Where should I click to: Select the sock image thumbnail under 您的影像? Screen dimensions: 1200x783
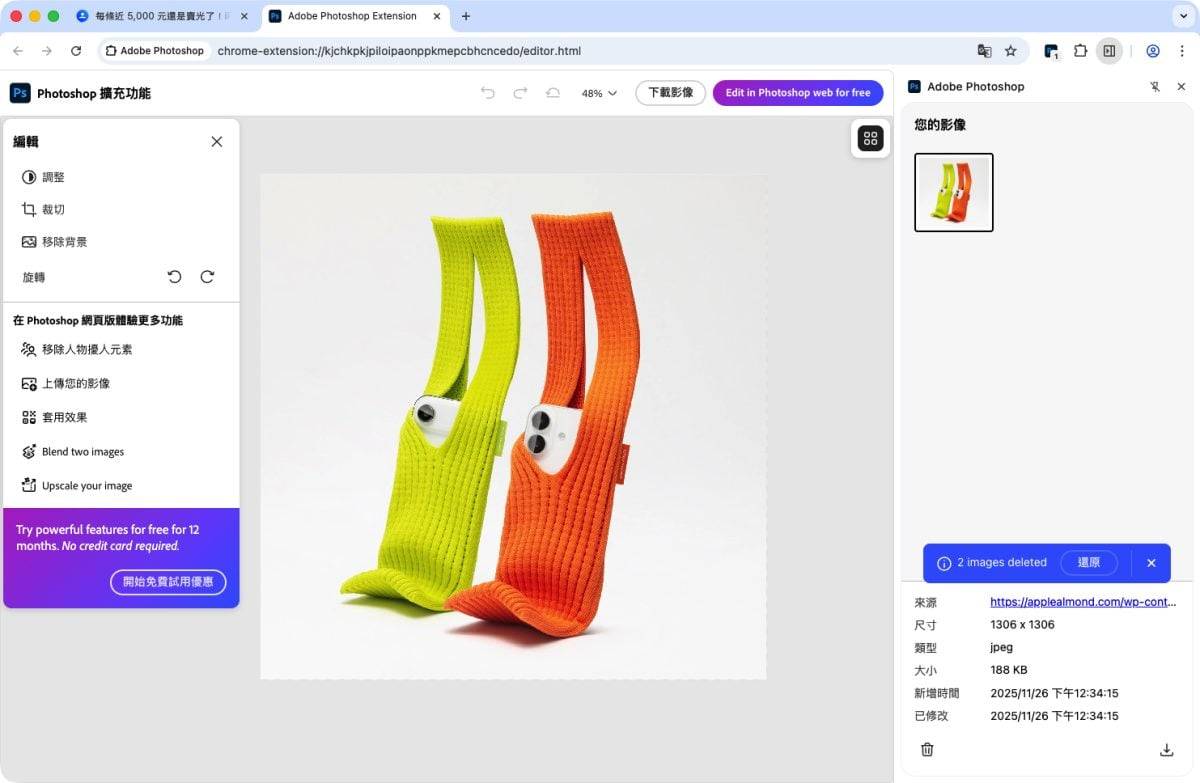pyautogui.click(x=953, y=192)
